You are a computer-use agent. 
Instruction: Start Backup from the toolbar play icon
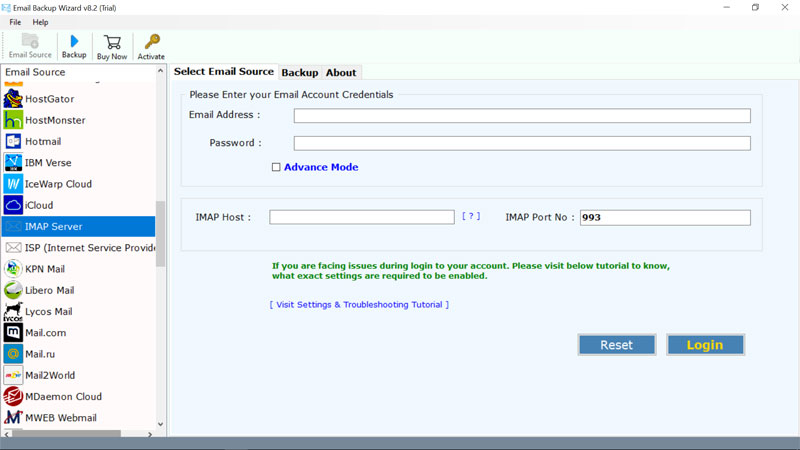coord(74,41)
